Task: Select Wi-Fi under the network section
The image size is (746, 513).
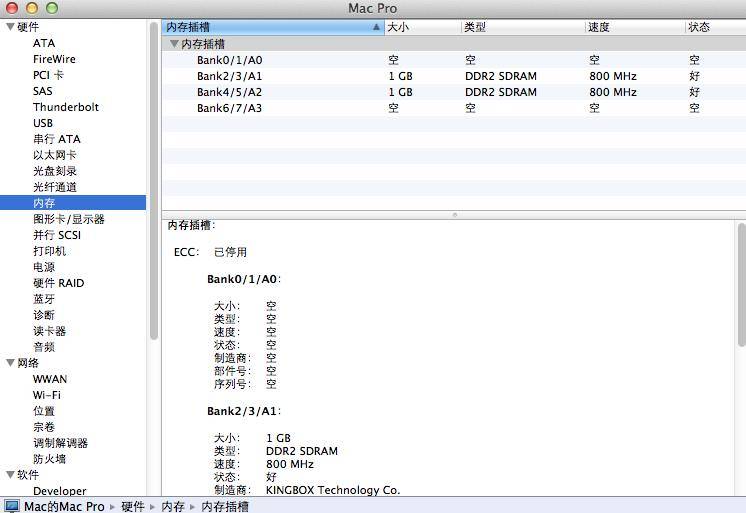Action: [x=47, y=395]
